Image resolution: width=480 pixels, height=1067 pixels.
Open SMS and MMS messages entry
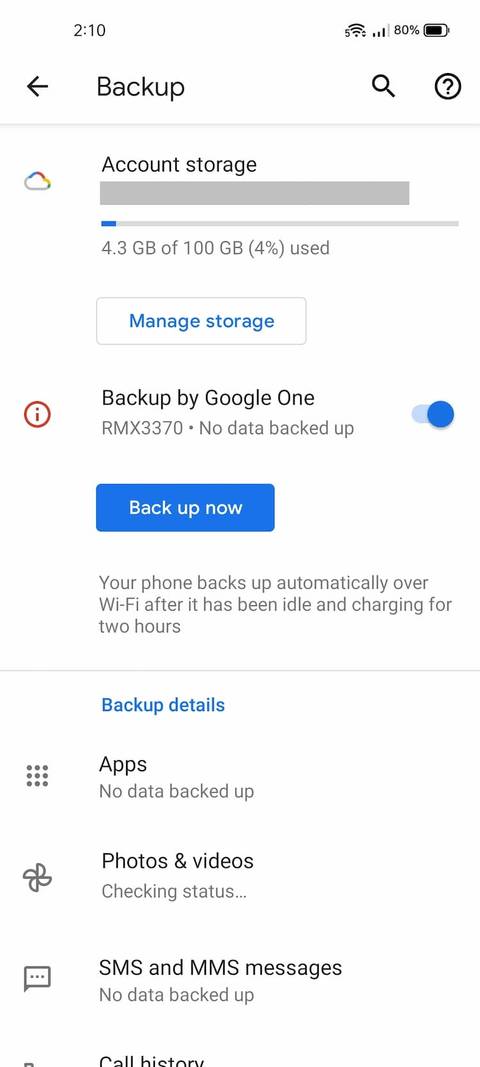[240, 980]
